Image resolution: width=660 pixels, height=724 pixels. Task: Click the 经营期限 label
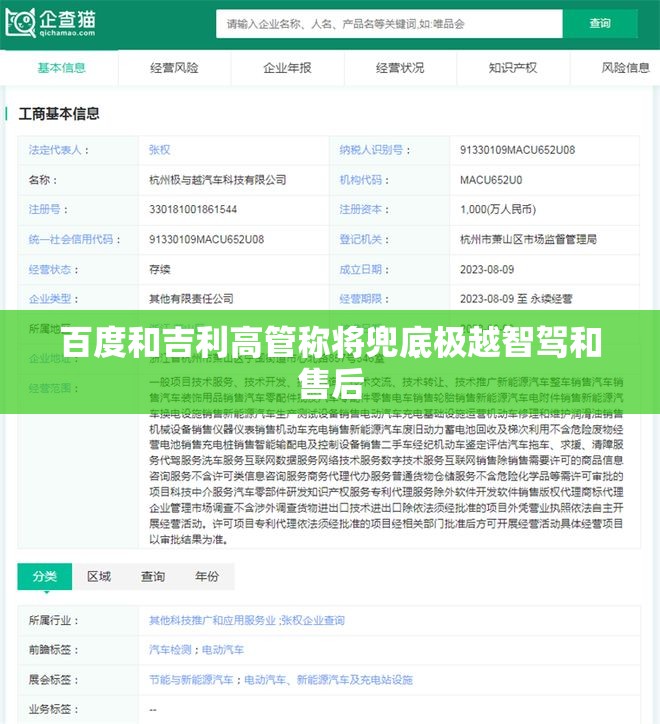[364, 299]
